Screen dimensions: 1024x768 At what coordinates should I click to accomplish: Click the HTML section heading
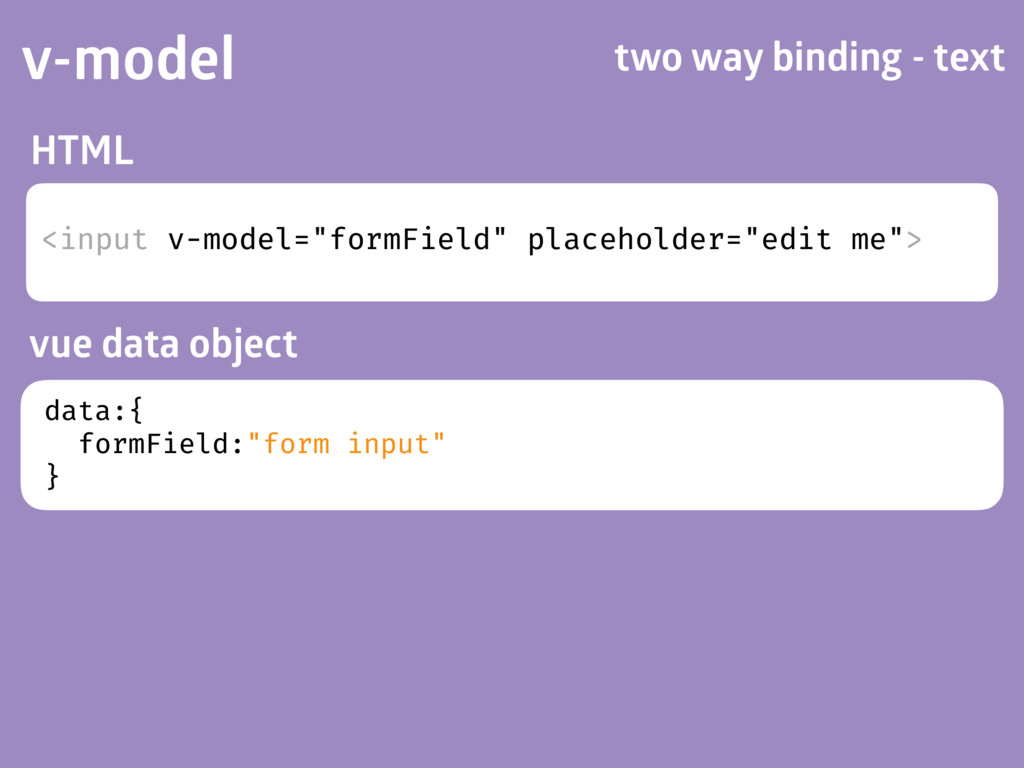[x=82, y=150]
